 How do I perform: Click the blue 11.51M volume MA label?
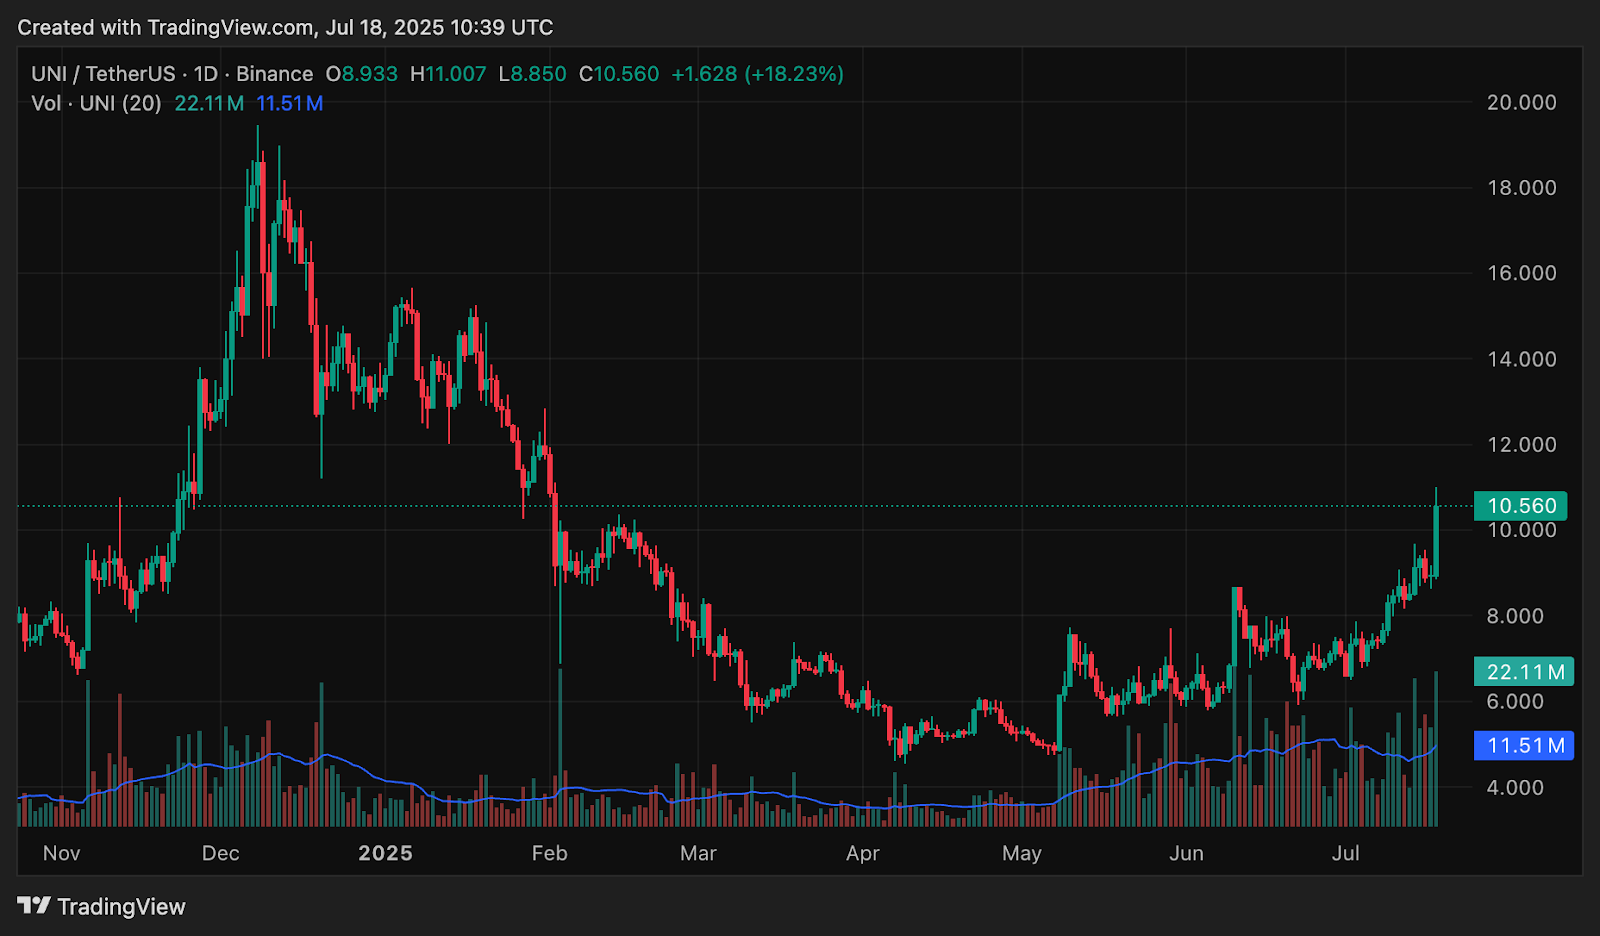(1524, 746)
